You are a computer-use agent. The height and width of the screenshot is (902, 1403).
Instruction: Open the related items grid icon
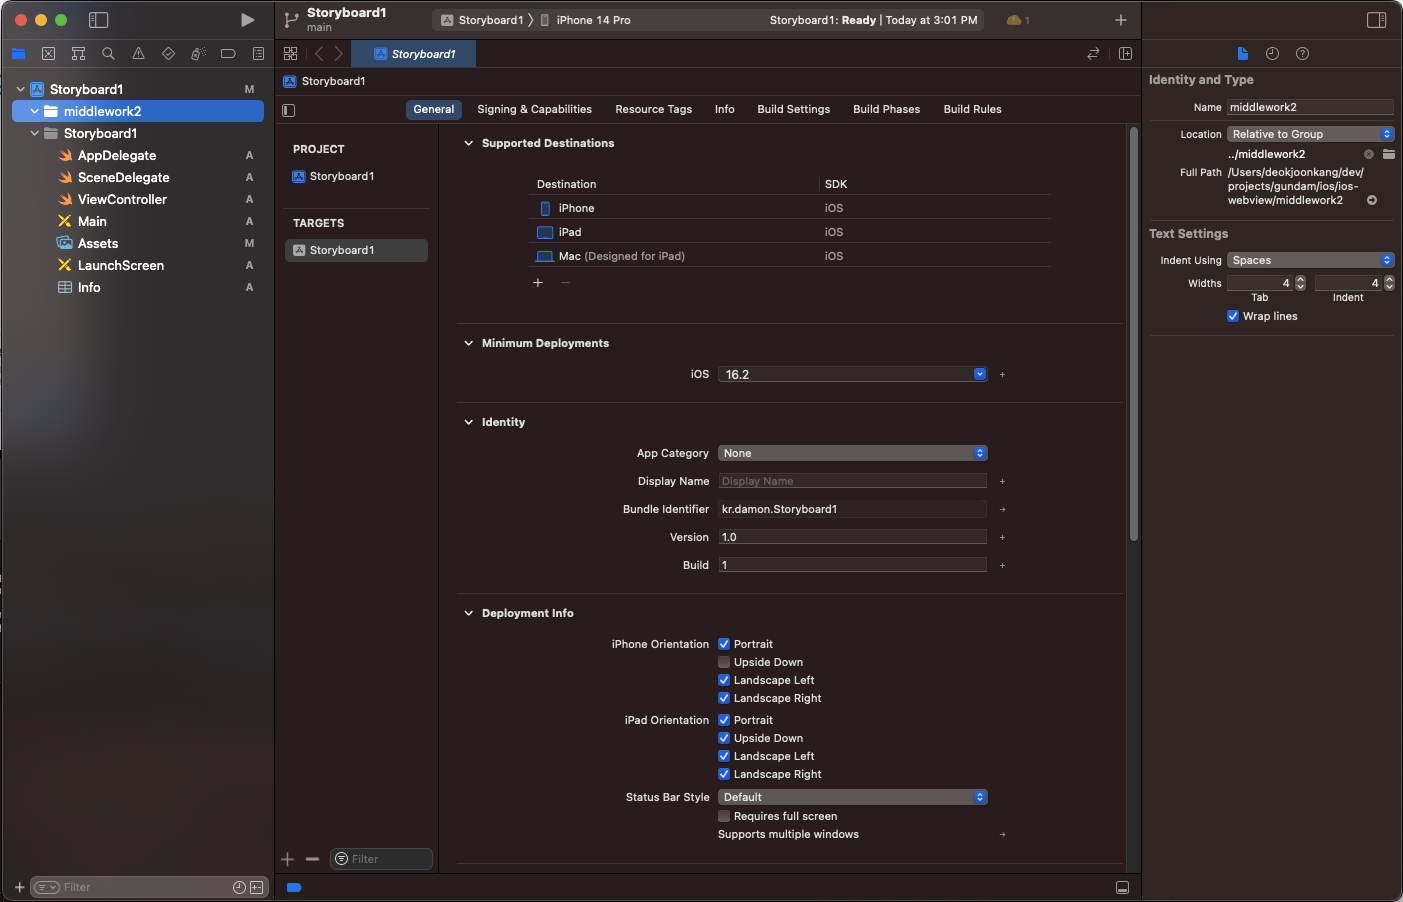point(290,54)
